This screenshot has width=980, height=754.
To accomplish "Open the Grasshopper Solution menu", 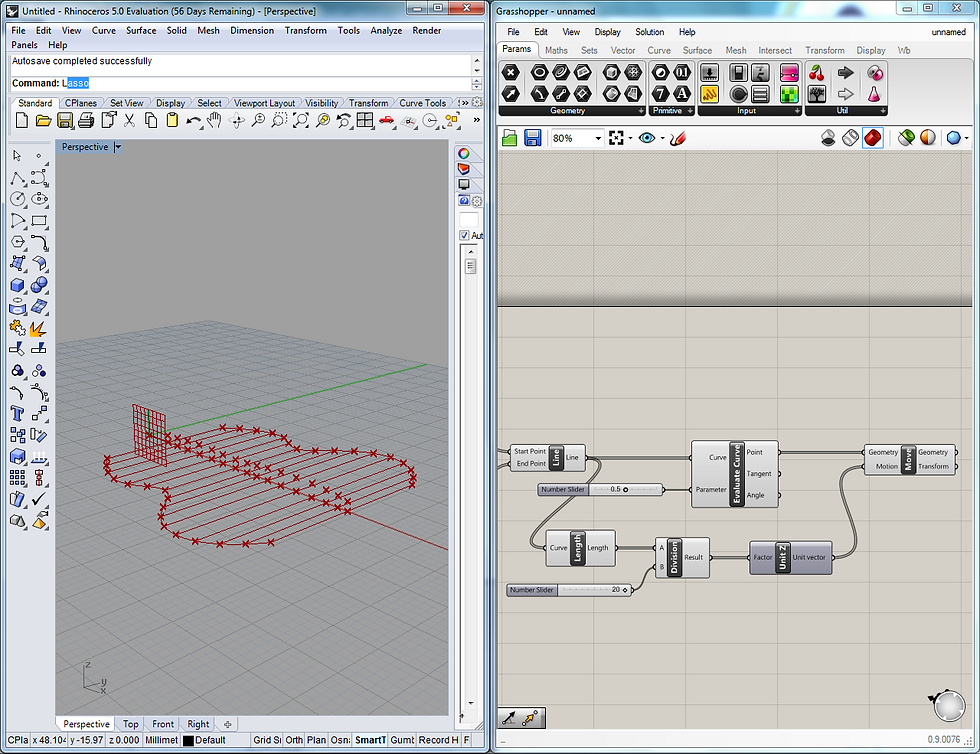I will pos(649,32).
